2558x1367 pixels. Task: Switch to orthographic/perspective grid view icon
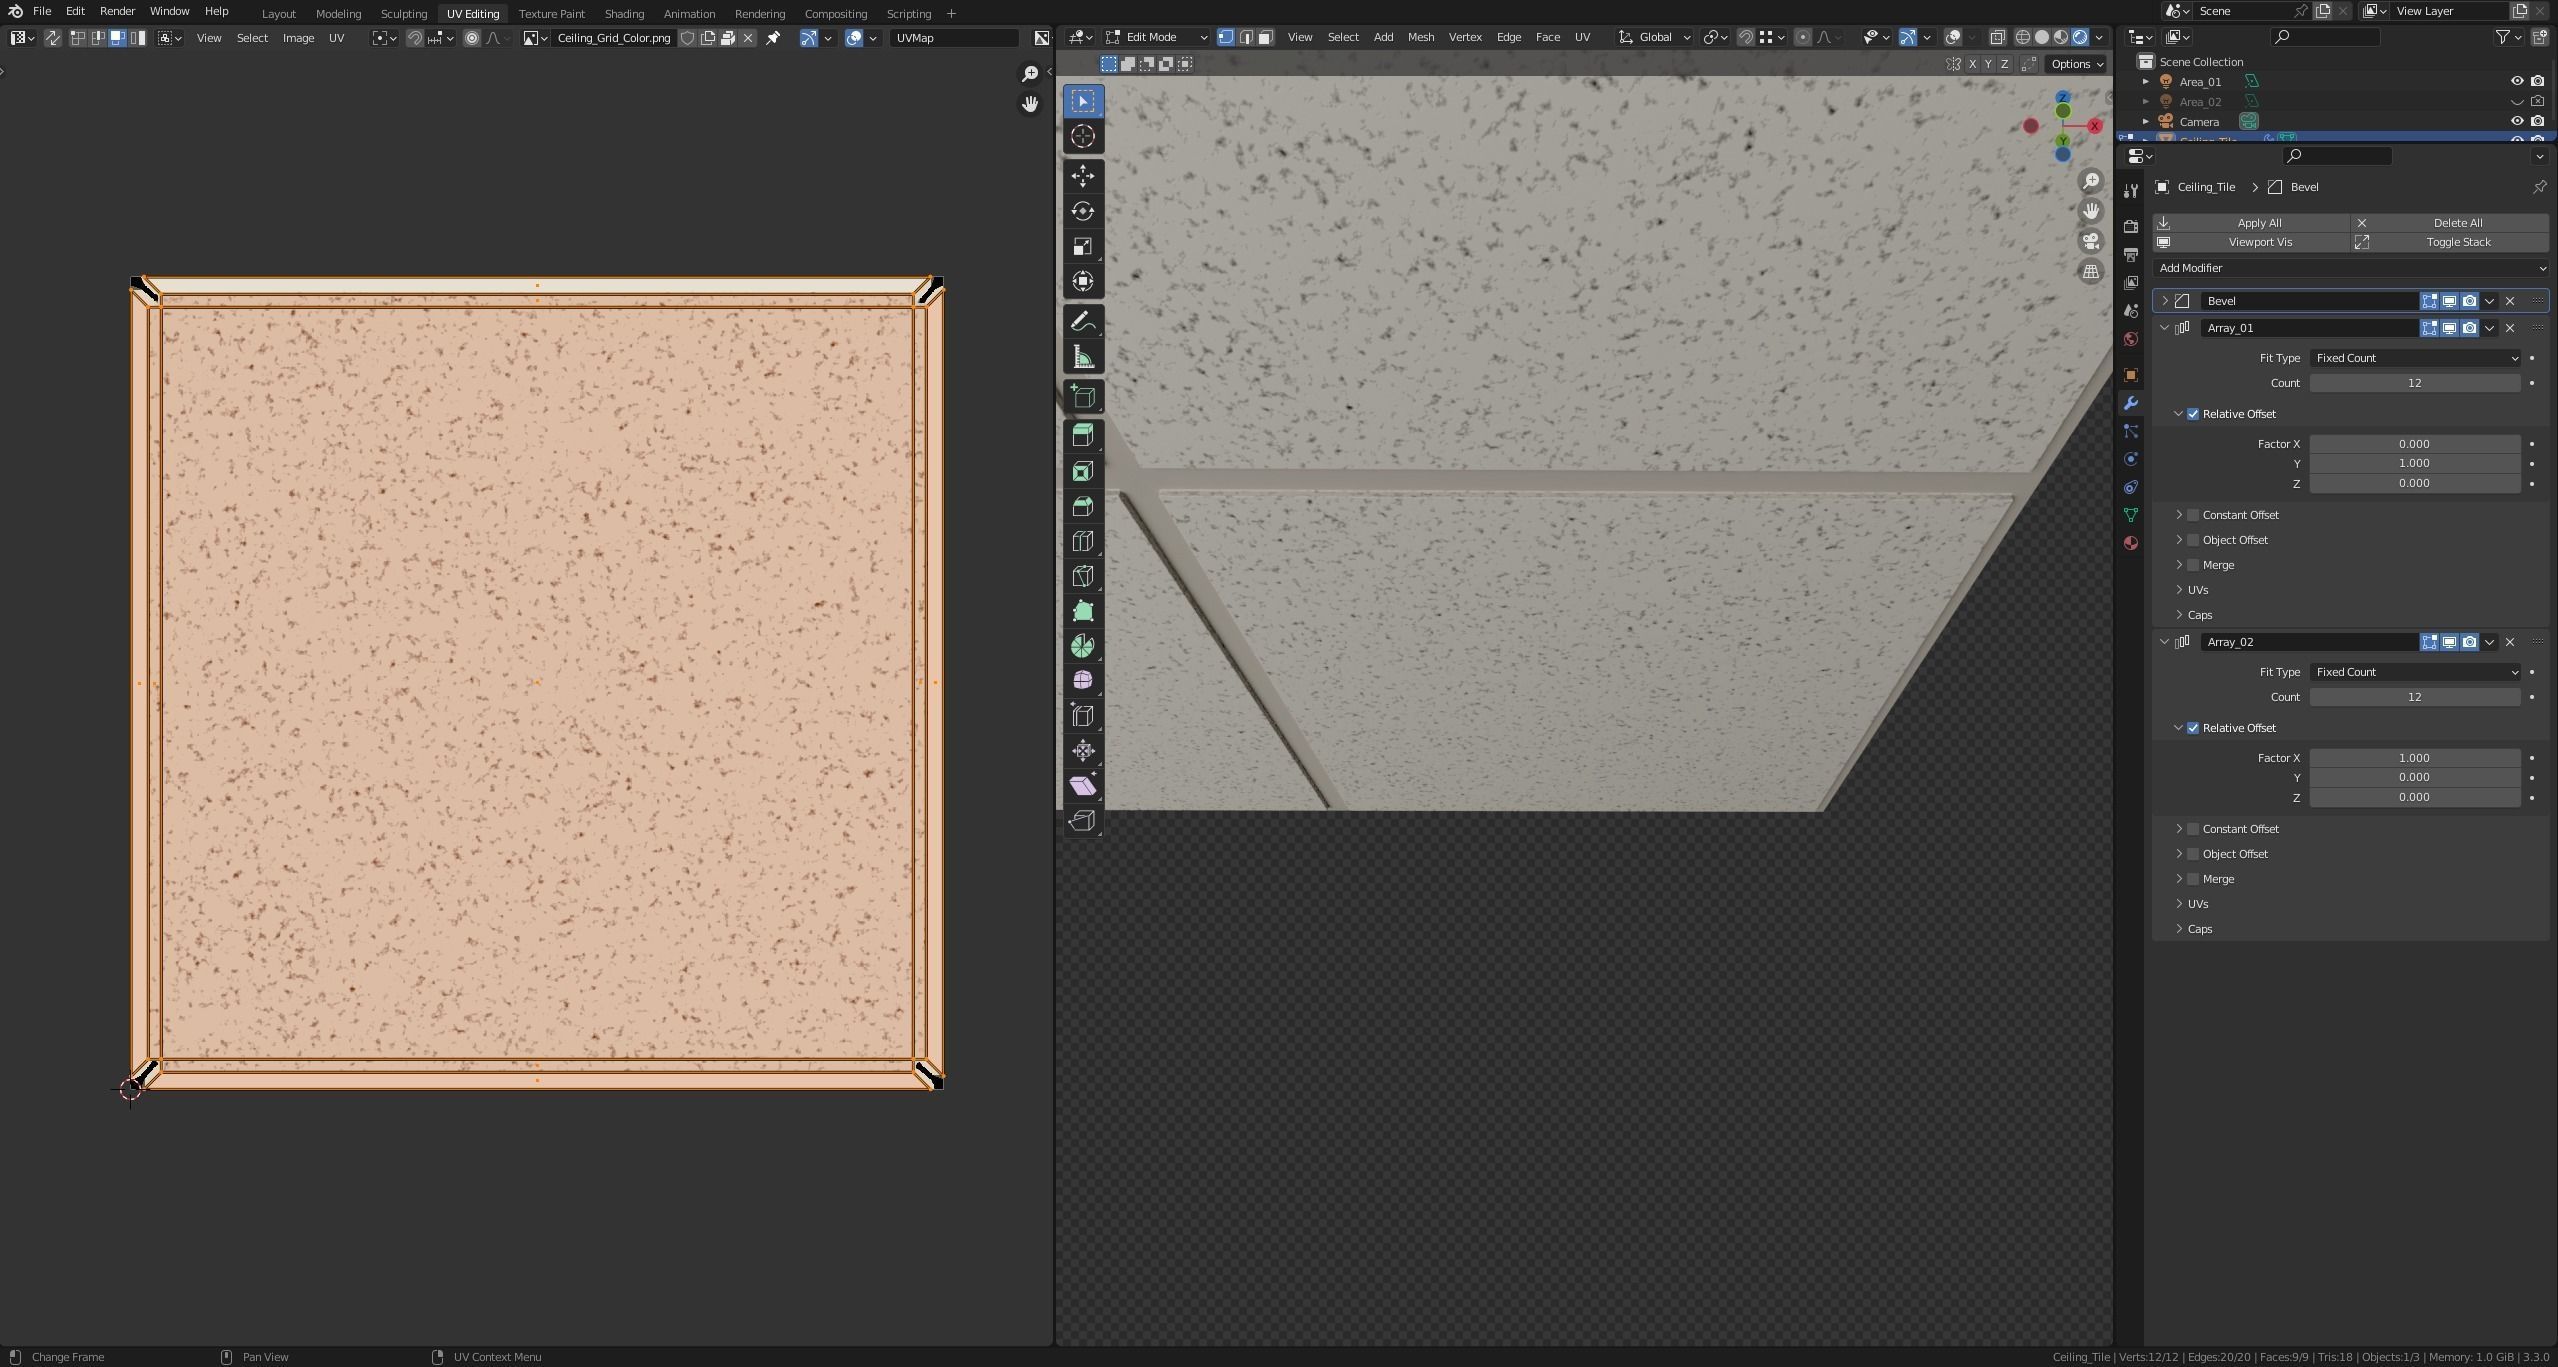click(2090, 271)
